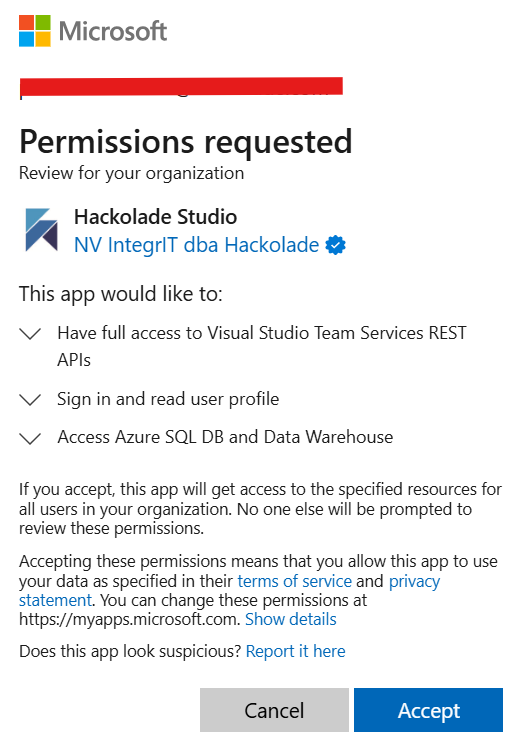Click the blue verified publisher badge
Image resolution: width=530 pixels, height=743 pixels.
tap(336, 245)
